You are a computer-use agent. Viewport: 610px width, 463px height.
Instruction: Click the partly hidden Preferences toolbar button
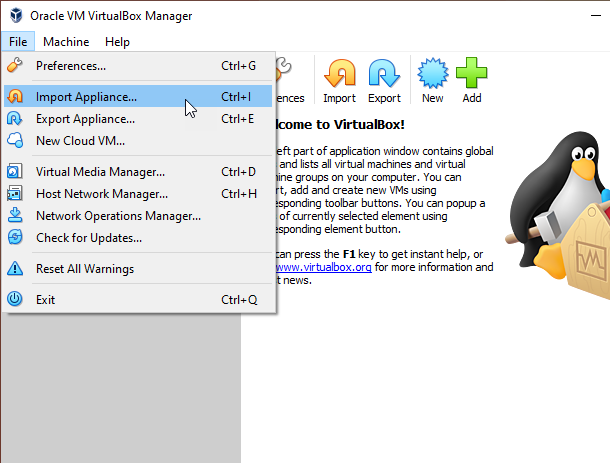[x=290, y=81]
